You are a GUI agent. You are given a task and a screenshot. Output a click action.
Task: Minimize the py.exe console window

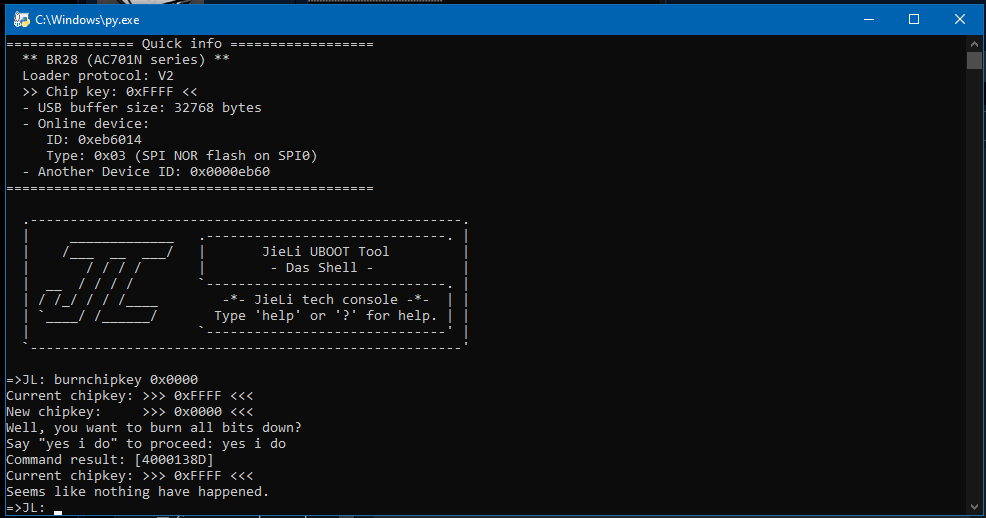click(869, 19)
